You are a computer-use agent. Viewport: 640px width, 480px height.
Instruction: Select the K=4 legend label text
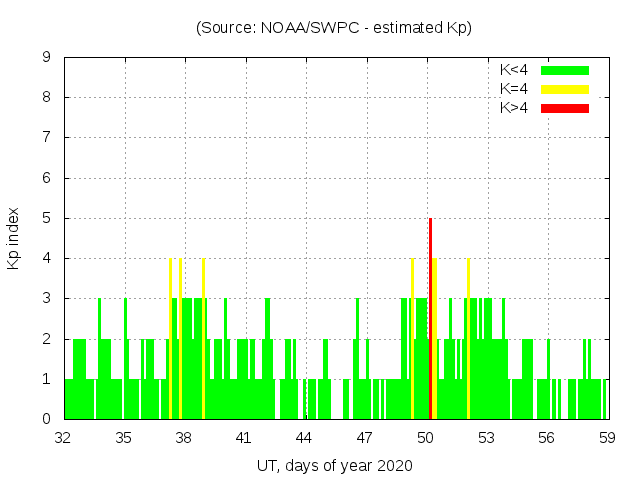click(x=513, y=89)
